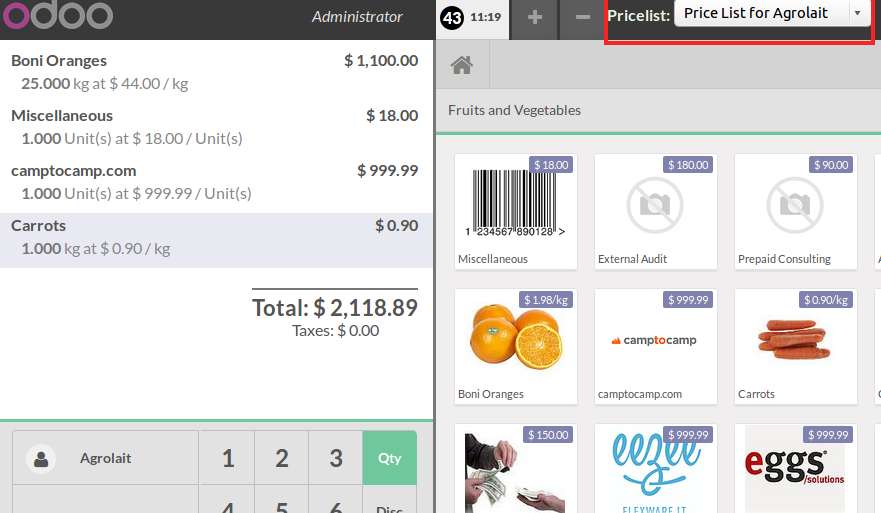Click the Odoo logo
Screen dimensions: 881x513
57,16
